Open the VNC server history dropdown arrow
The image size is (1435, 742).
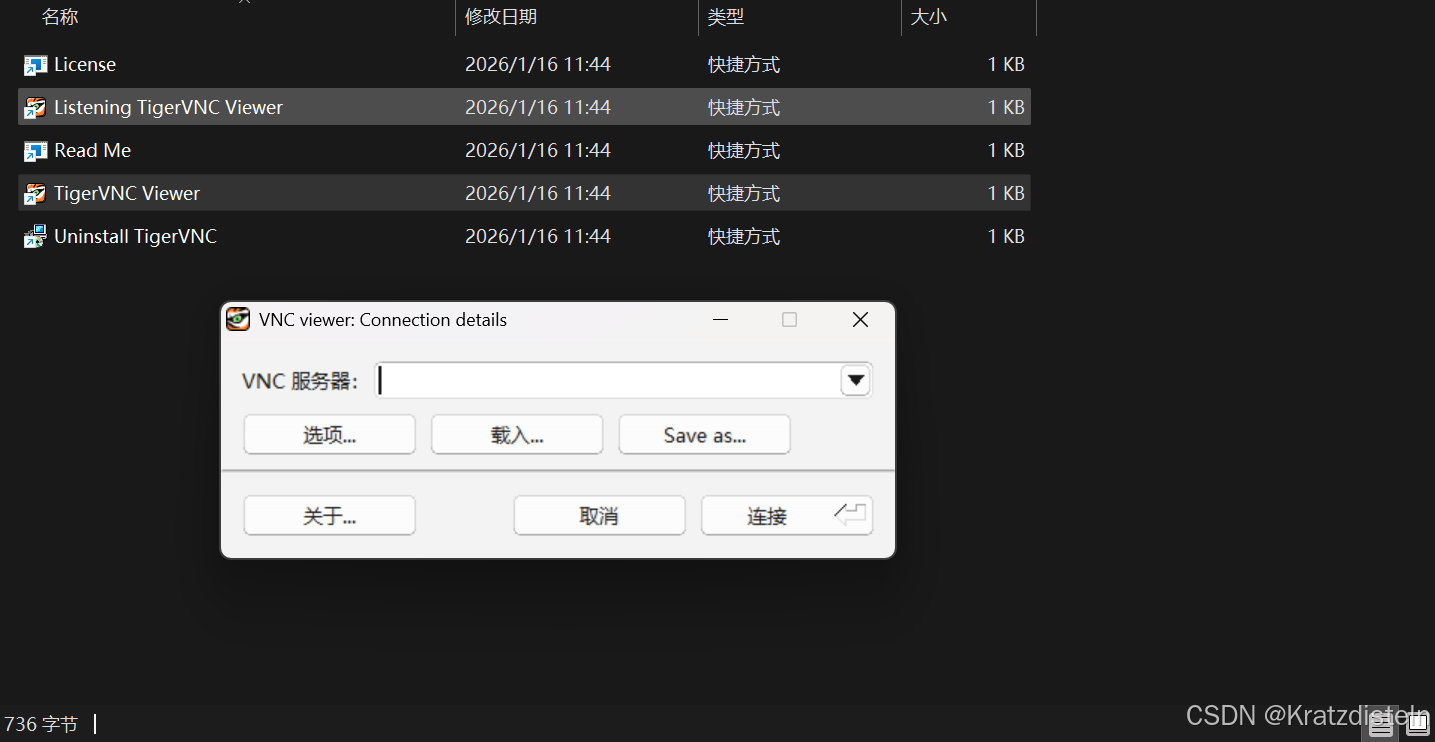click(855, 380)
